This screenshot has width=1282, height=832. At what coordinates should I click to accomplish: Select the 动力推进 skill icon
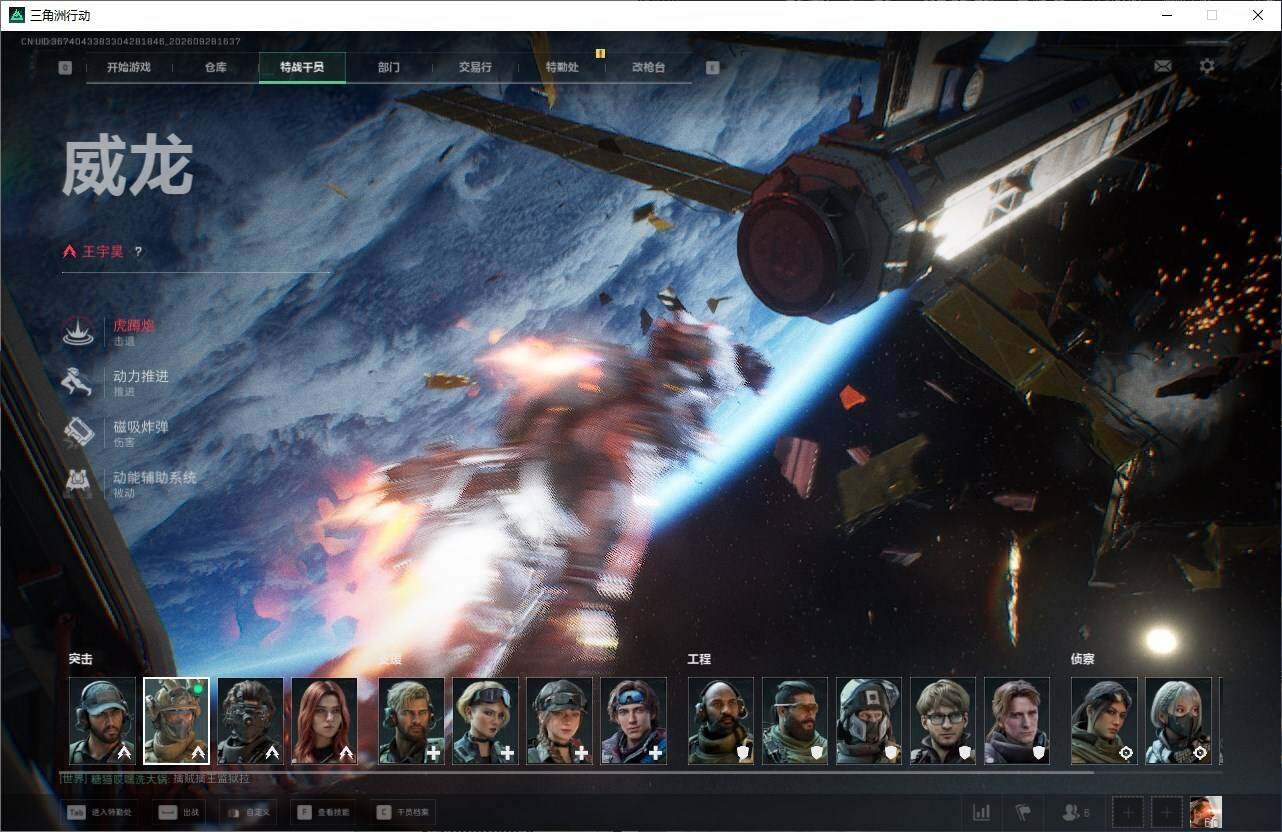coord(78,382)
